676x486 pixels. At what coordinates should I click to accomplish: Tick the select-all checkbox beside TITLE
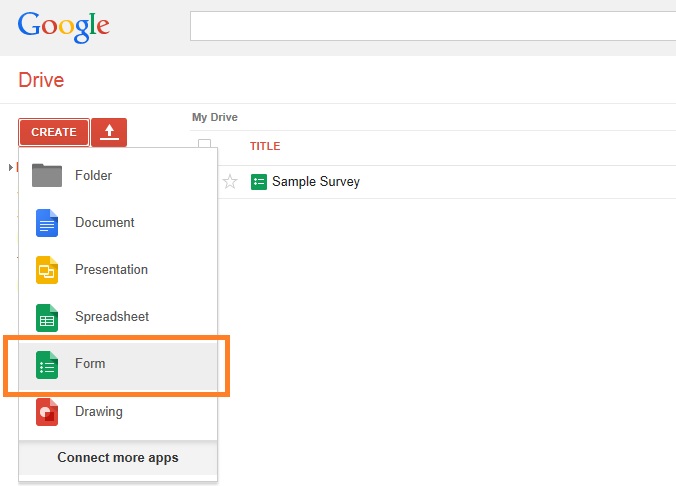coord(204,144)
